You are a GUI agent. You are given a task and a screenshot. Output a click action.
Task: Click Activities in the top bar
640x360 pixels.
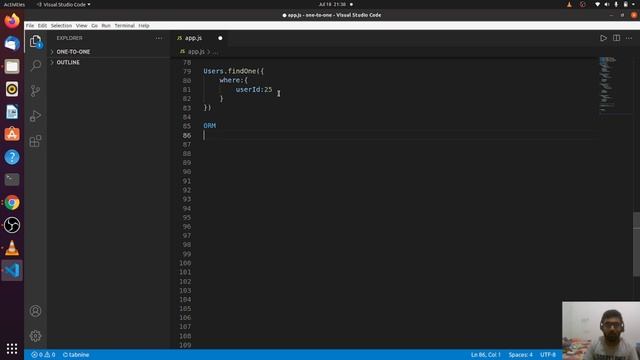coord(14,4)
